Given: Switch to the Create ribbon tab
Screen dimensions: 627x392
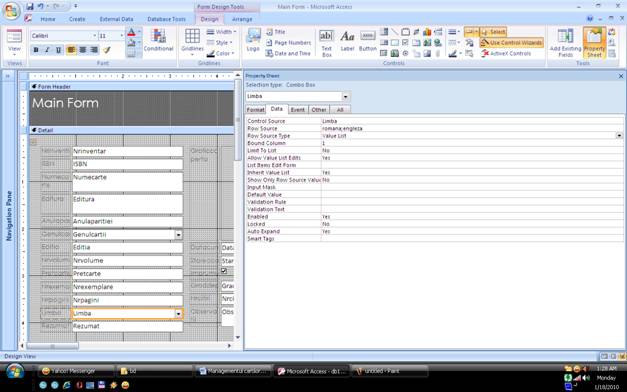Looking at the screenshot, I should pos(77,19).
